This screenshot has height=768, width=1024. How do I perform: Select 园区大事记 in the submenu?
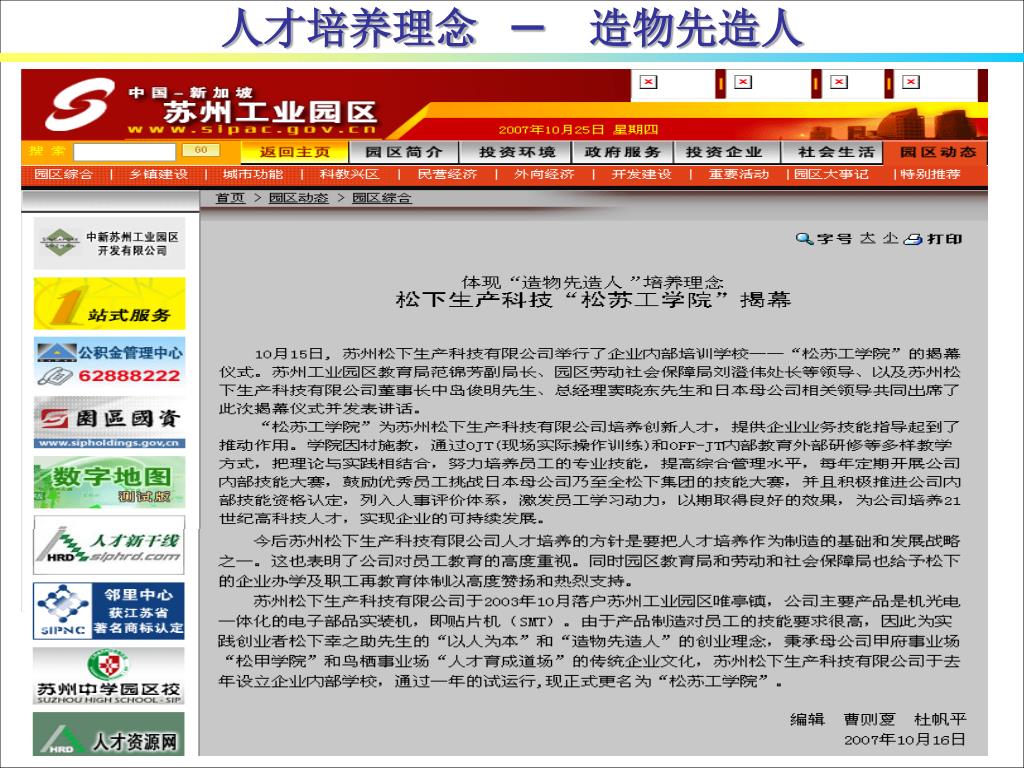coord(831,174)
